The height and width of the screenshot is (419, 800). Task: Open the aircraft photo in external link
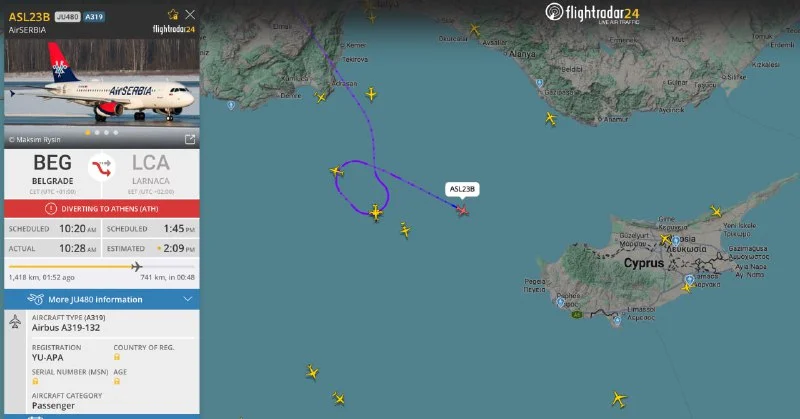tap(190, 139)
